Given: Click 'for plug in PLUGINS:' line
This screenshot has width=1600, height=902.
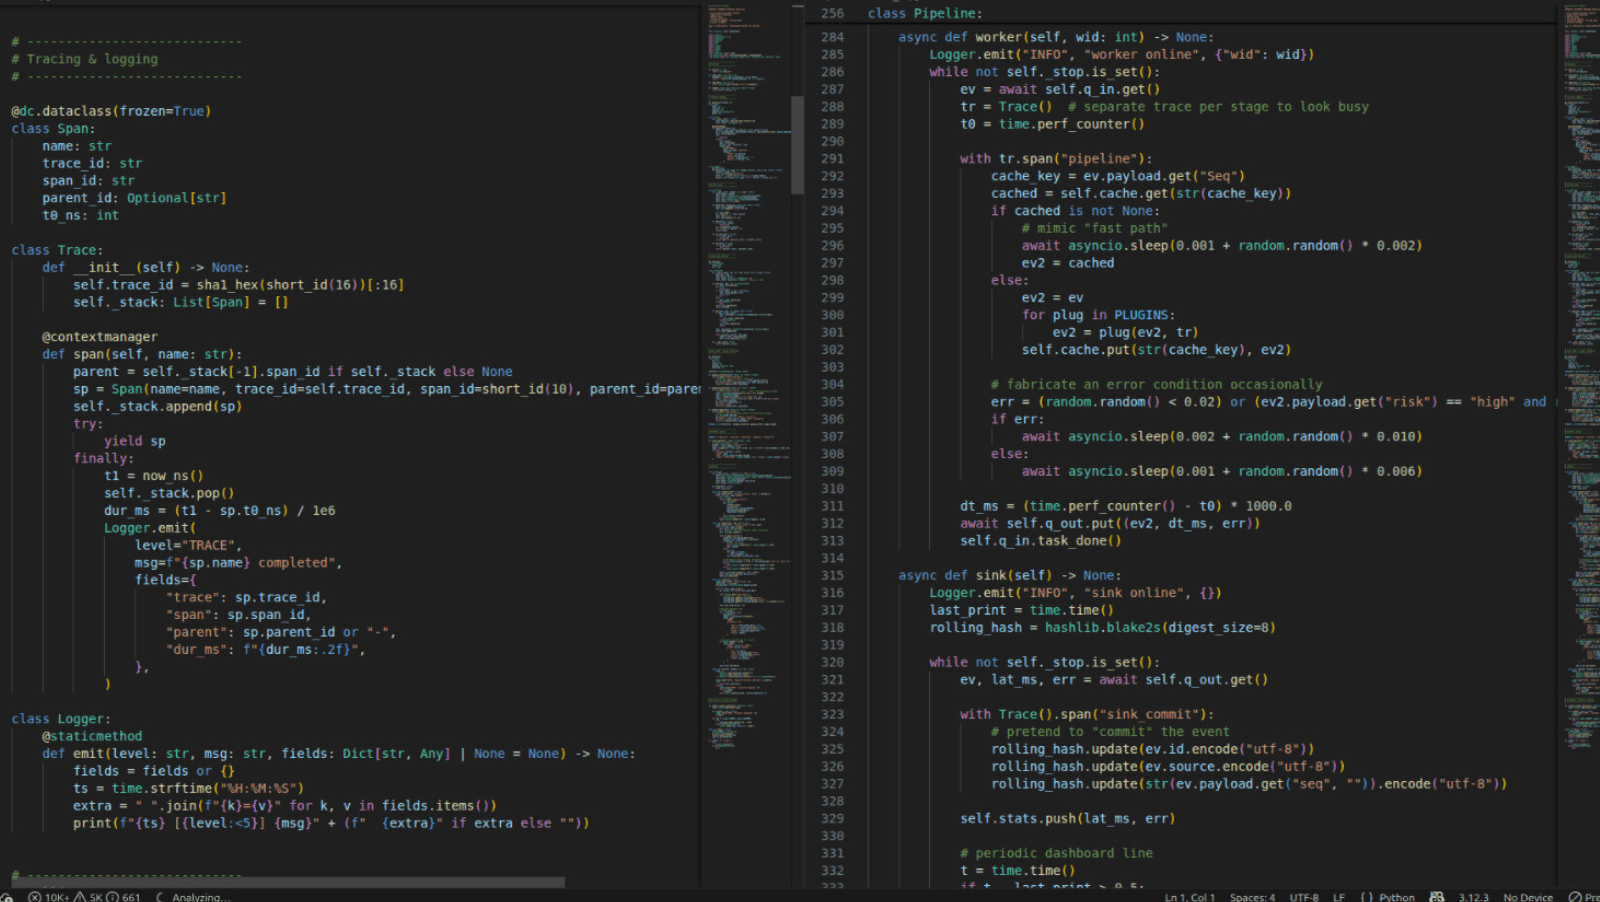Looking at the screenshot, I should point(1098,315).
